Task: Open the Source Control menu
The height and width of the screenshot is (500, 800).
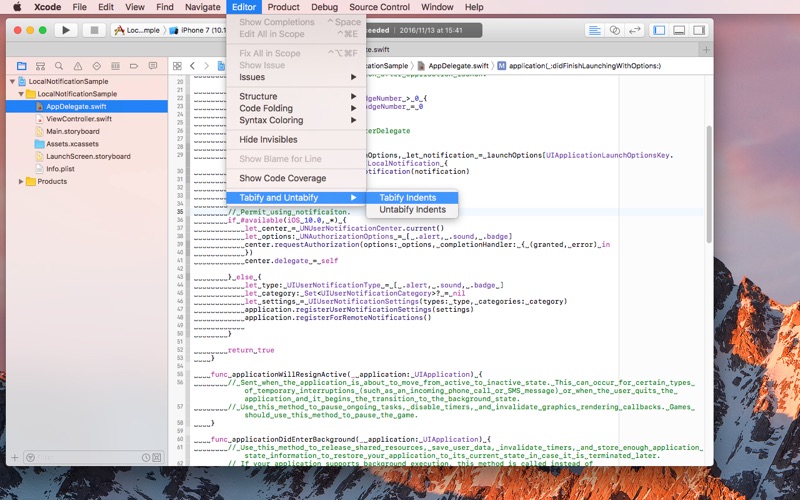Action: click(x=379, y=7)
